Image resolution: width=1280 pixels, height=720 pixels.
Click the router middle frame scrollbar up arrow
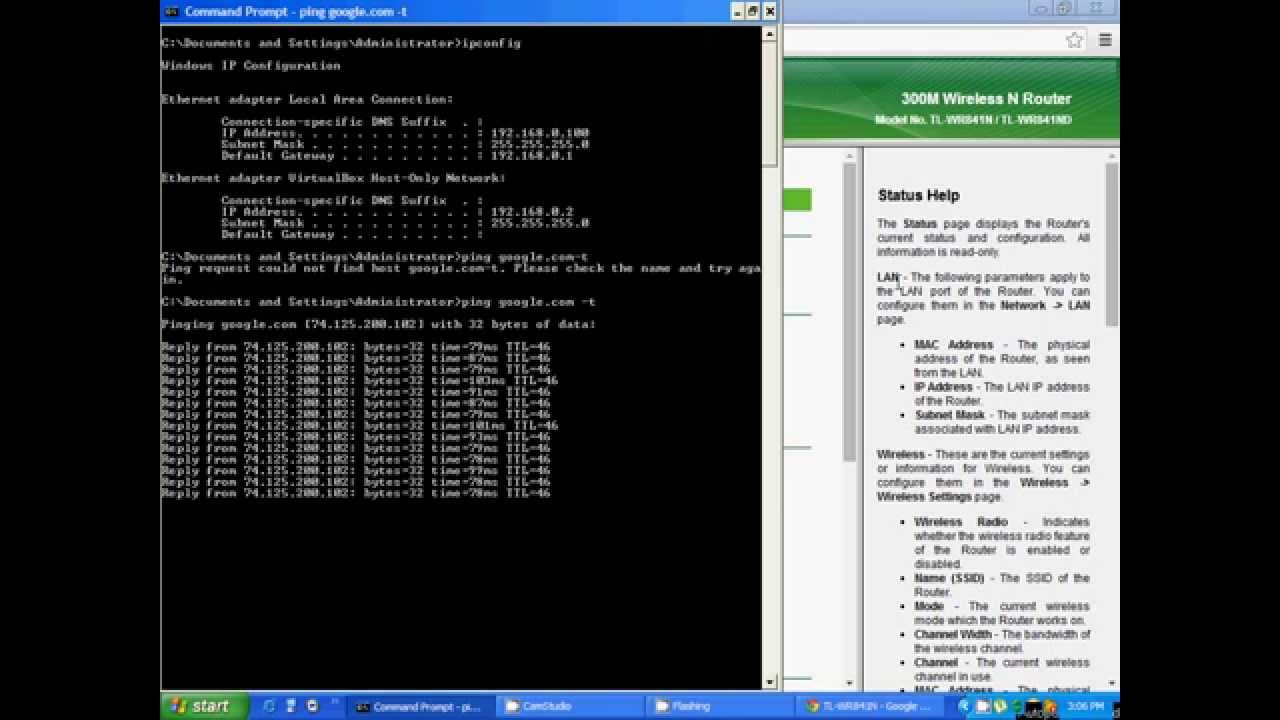click(849, 155)
